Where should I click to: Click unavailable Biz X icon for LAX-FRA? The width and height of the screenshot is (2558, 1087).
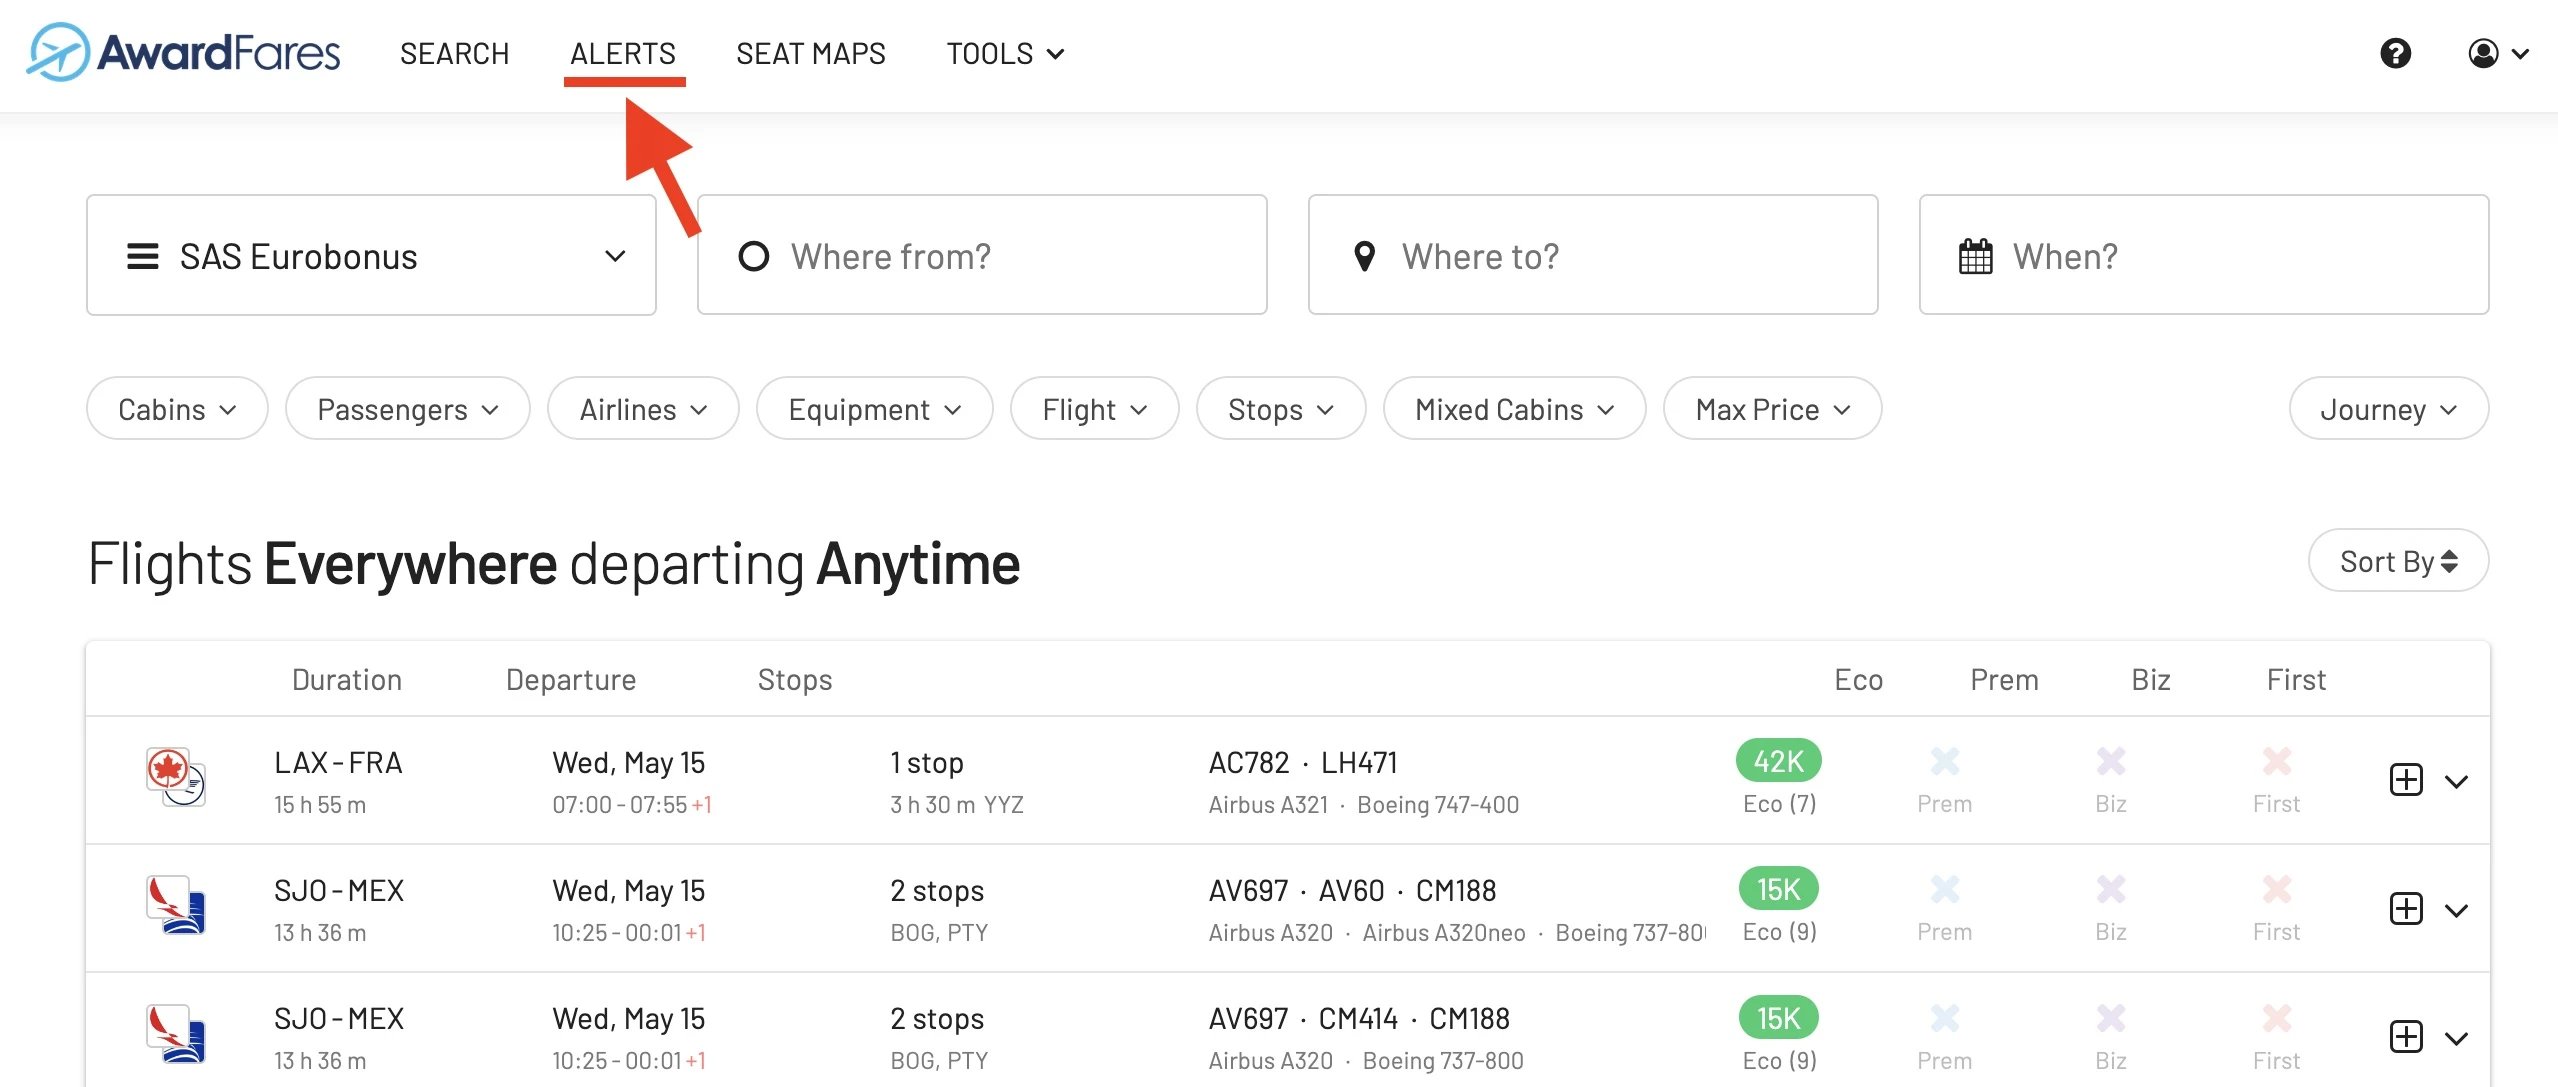tap(2110, 761)
